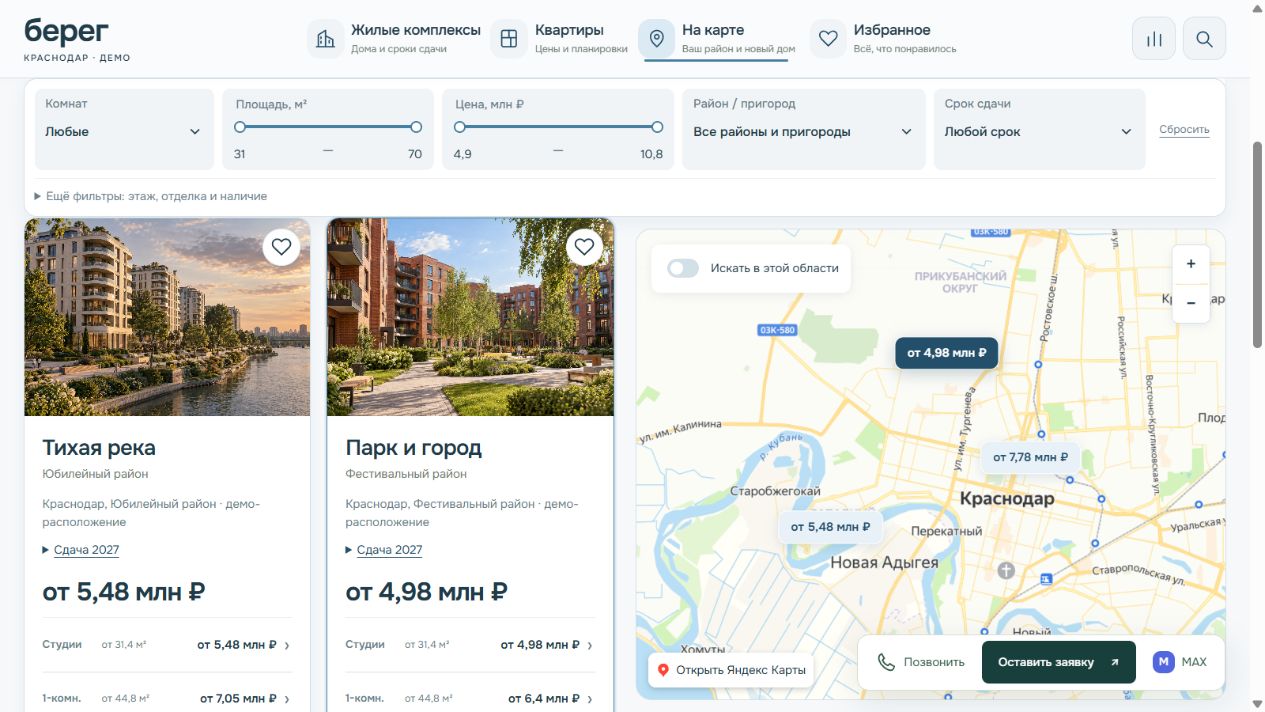Click the phone icon beside Позвонить
The width and height of the screenshot is (1265, 712).
coord(886,662)
